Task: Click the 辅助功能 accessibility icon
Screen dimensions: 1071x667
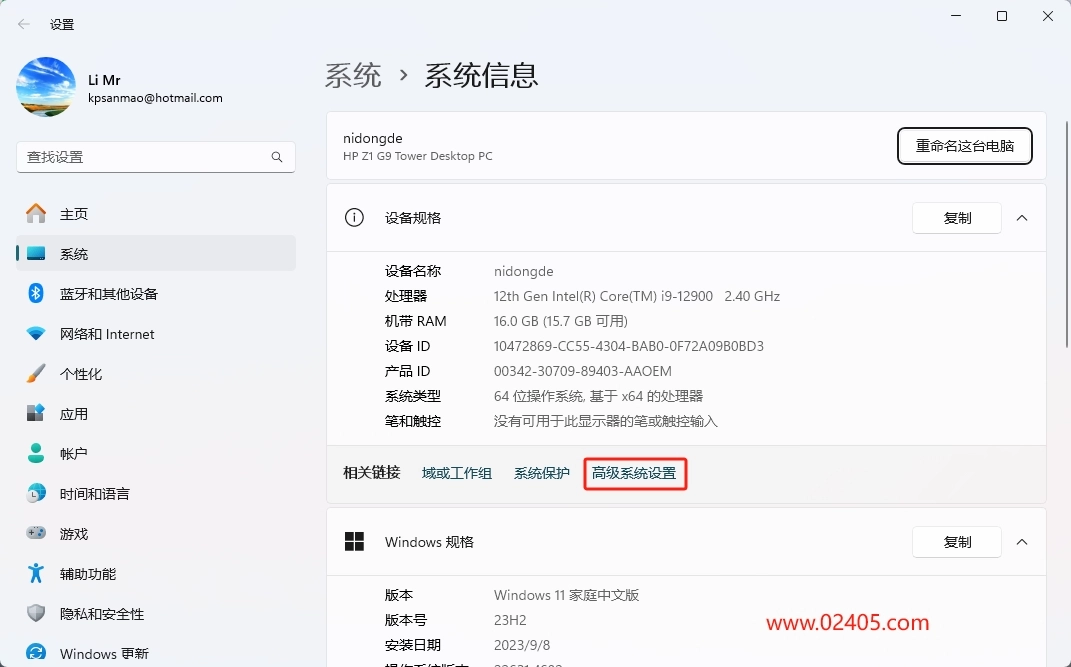Action: tap(36, 573)
